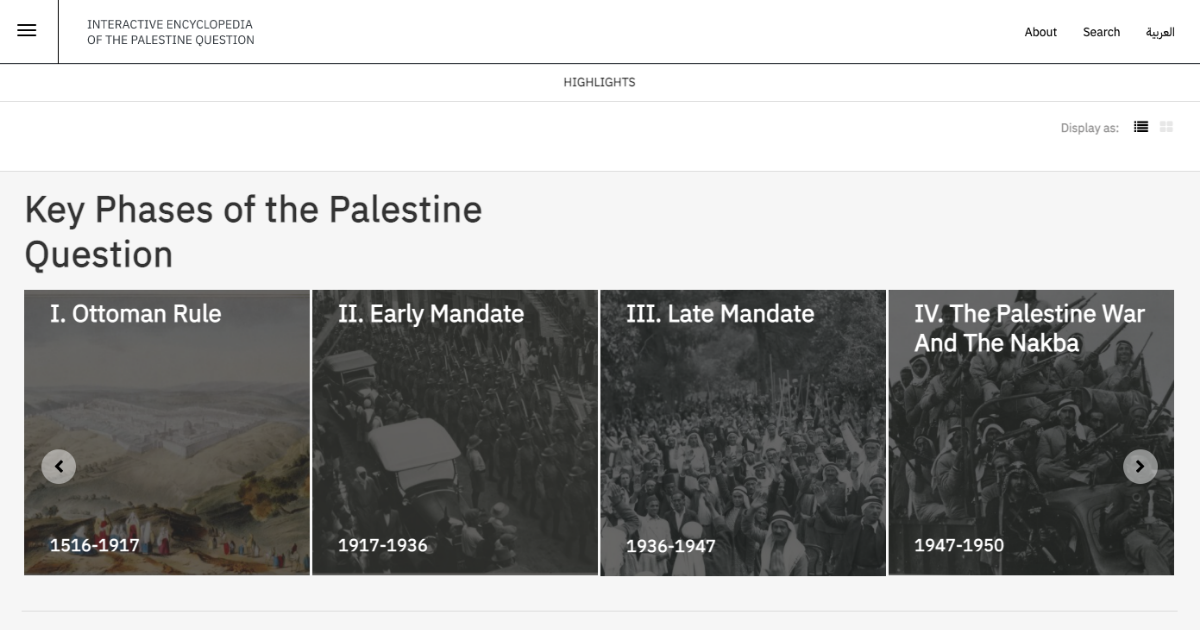The image size is (1200, 630).
Task: Click the next carousel arrow
Action: (1141, 466)
